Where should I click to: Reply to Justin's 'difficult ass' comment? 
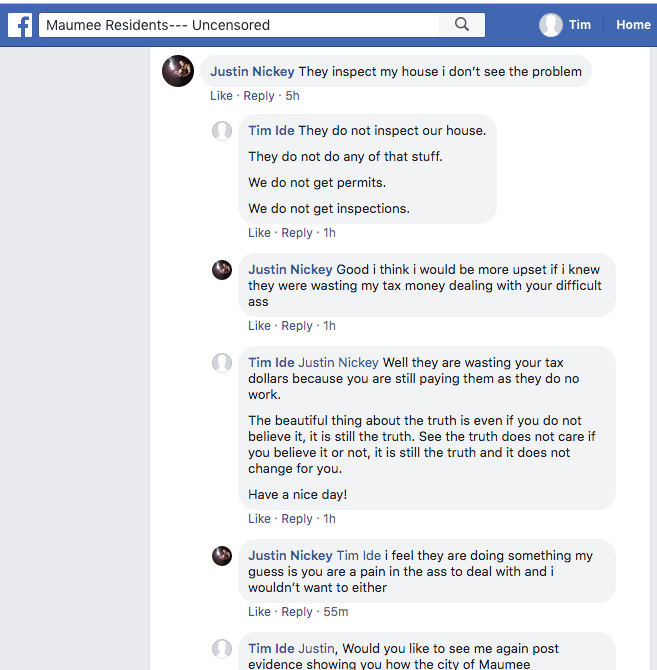(297, 326)
